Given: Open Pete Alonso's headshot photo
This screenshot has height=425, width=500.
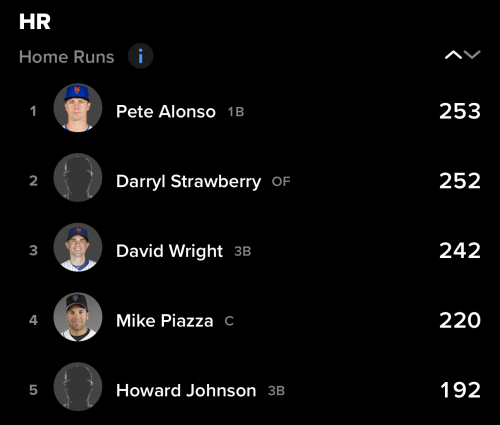Looking at the screenshot, I should (x=78, y=108).
